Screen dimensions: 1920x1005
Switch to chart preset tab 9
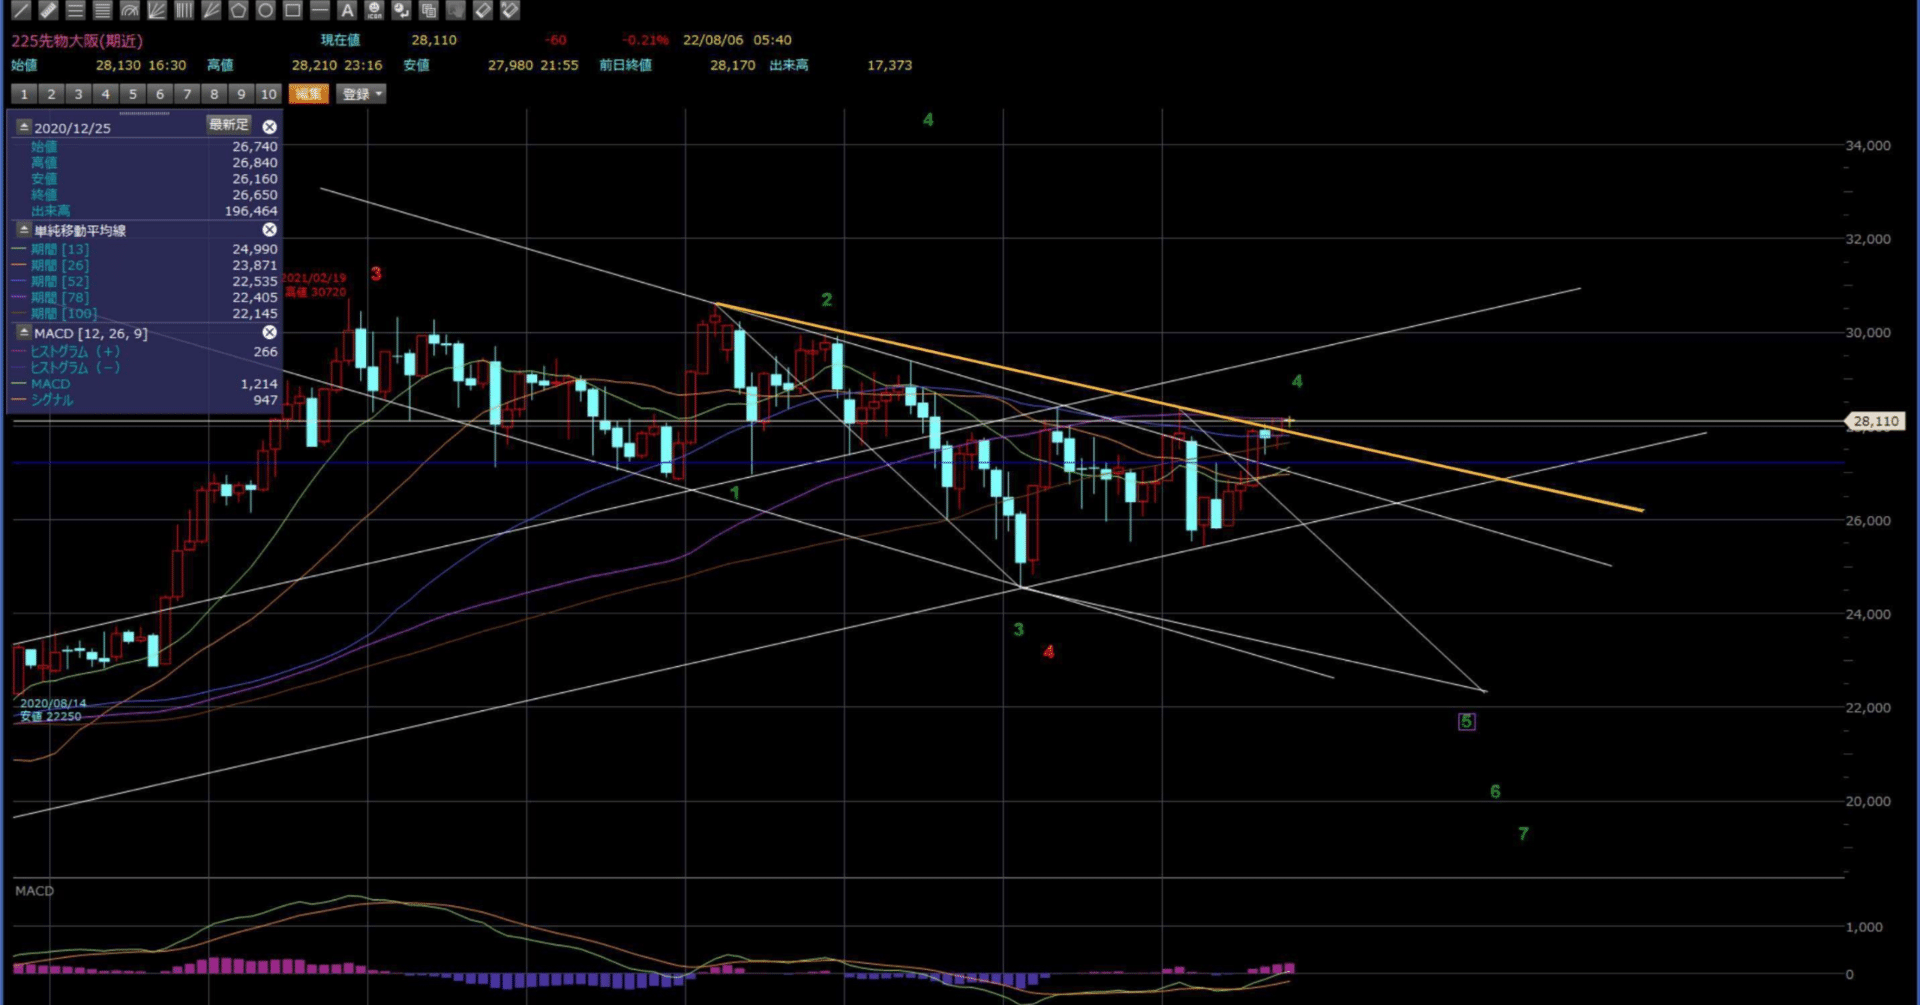pos(240,94)
